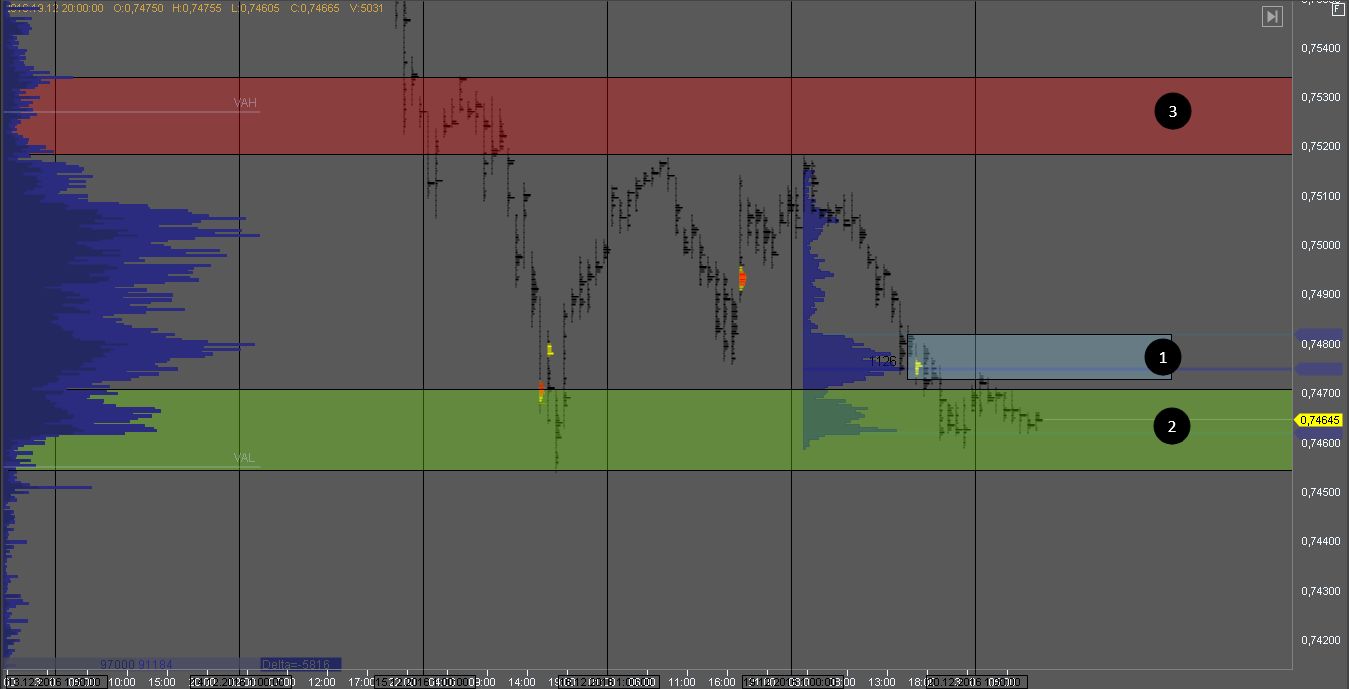
Task: Click the black circle marker numbered 2
Action: (x=1171, y=427)
